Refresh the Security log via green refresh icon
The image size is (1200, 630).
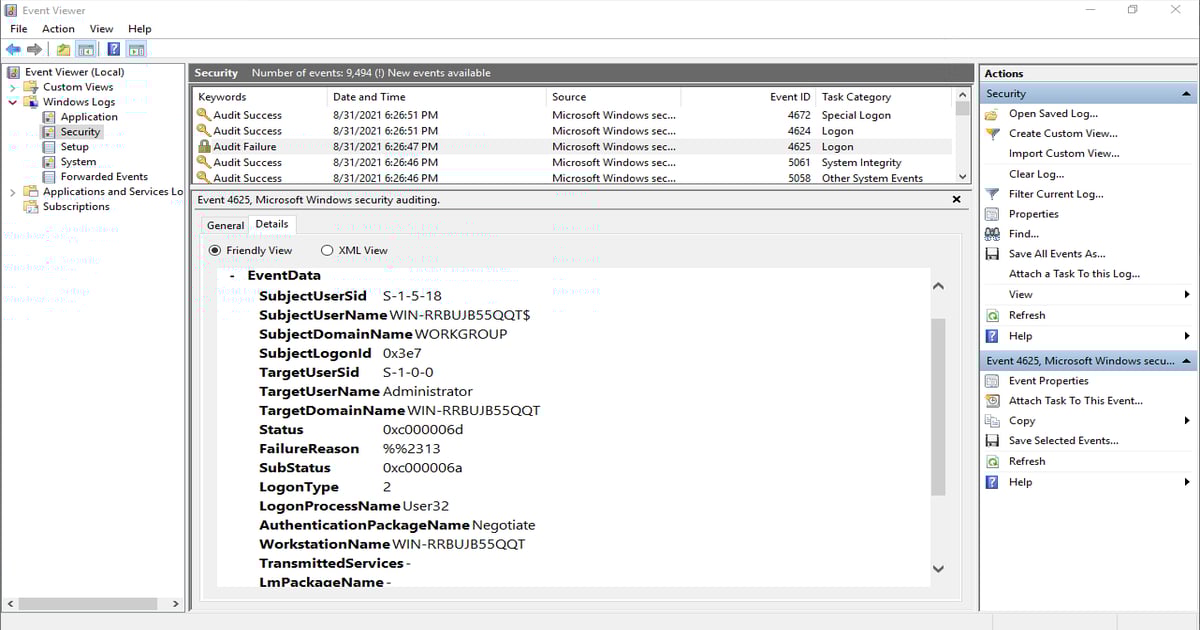click(x=992, y=314)
